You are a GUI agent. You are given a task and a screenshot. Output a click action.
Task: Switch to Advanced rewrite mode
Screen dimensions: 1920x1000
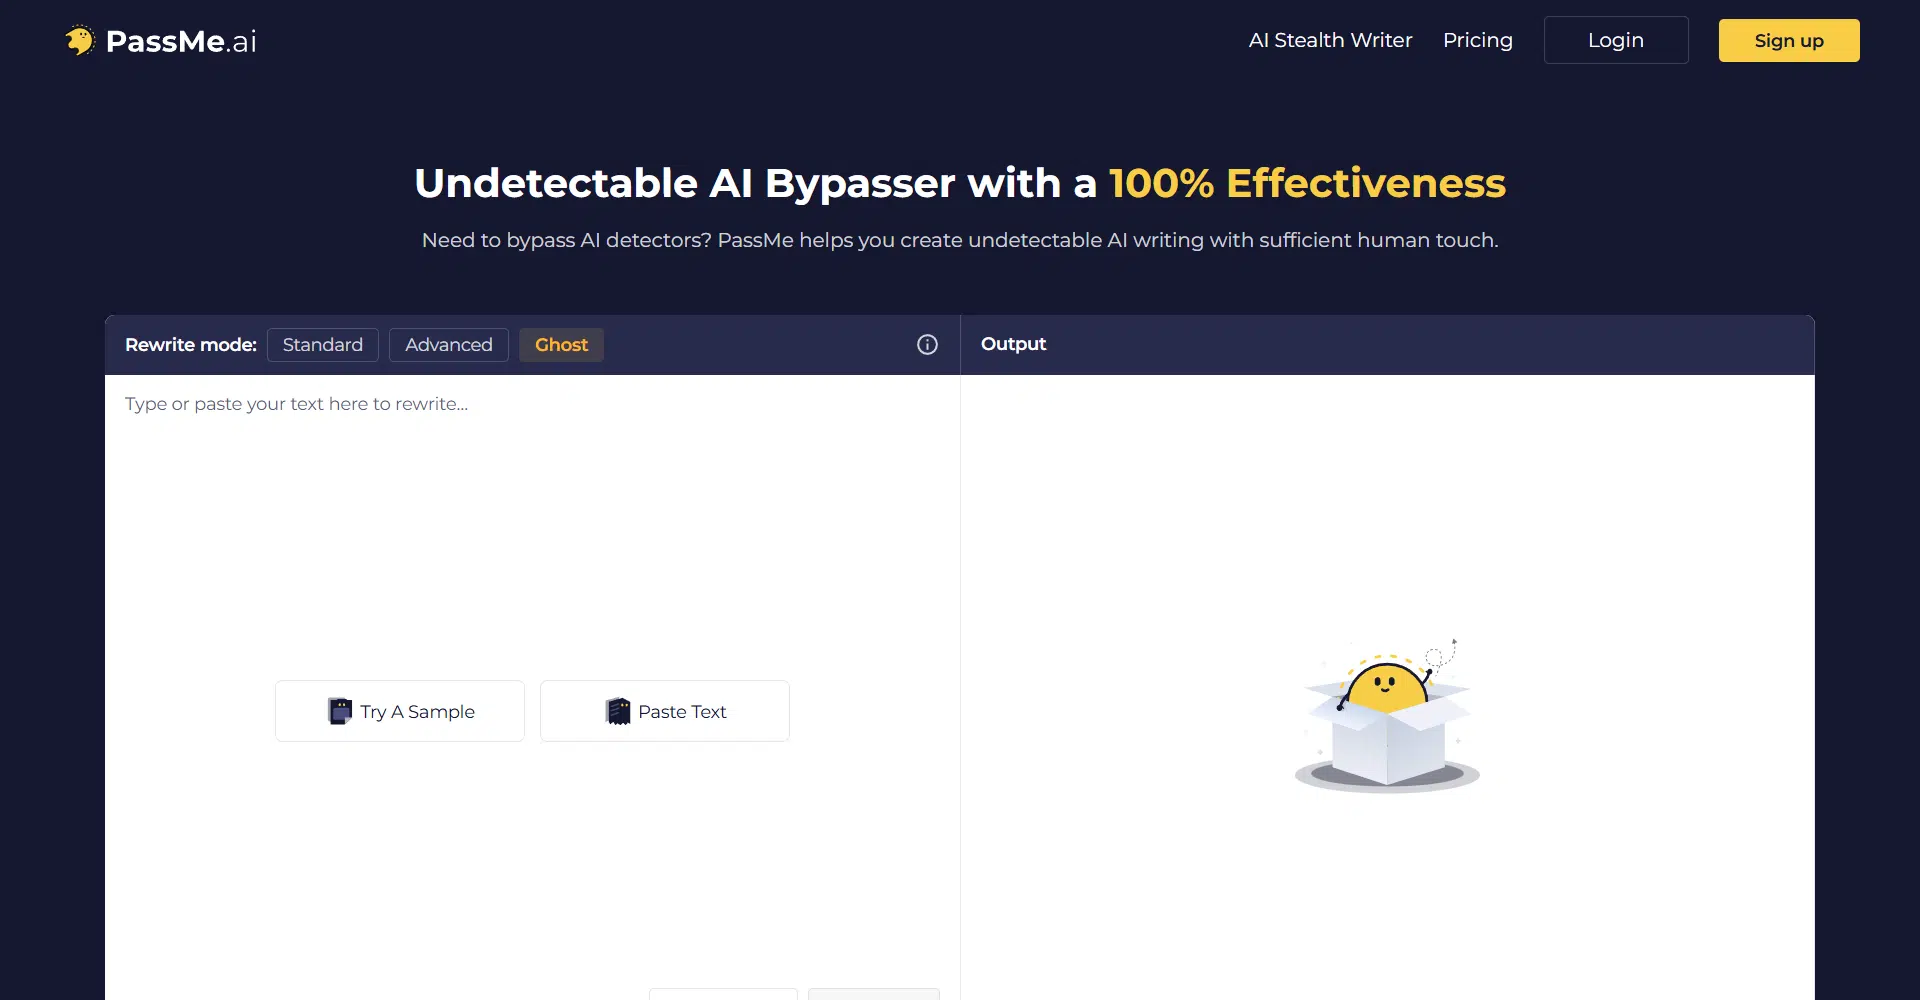point(448,345)
